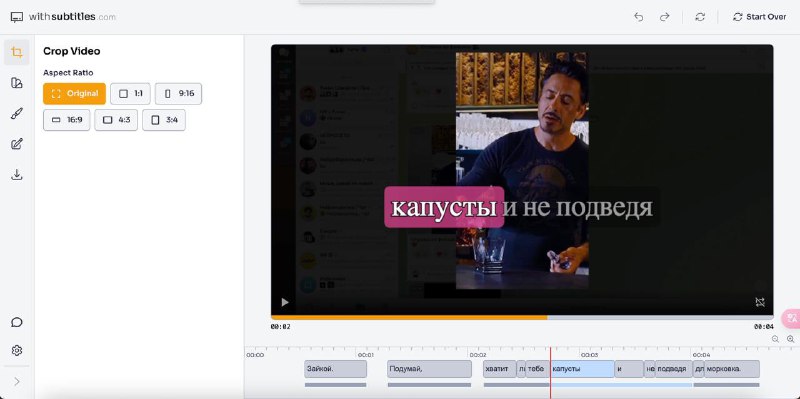Open the edit subtitles pencil icon
The height and width of the screenshot is (399, 800).
17,144
